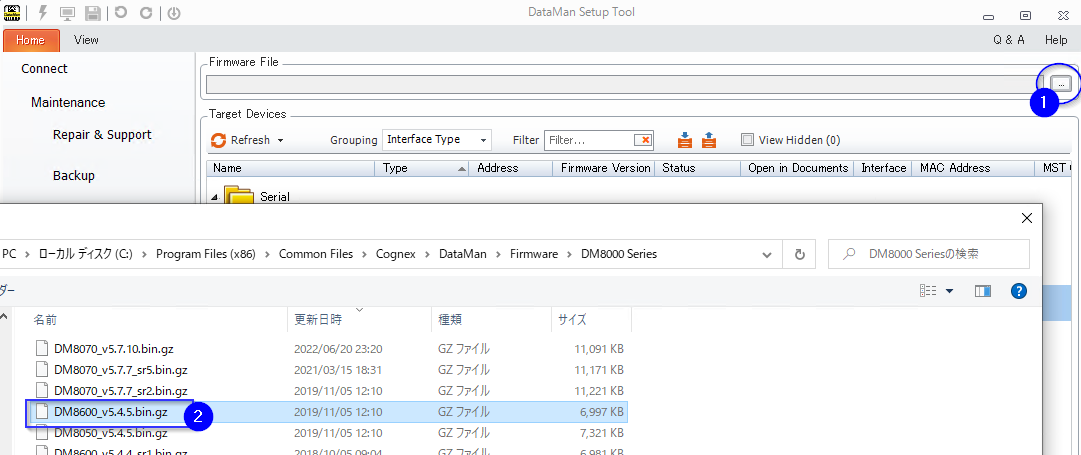Click the floppy disk save icon
The image size is (1081, 455).
(92, 13)
